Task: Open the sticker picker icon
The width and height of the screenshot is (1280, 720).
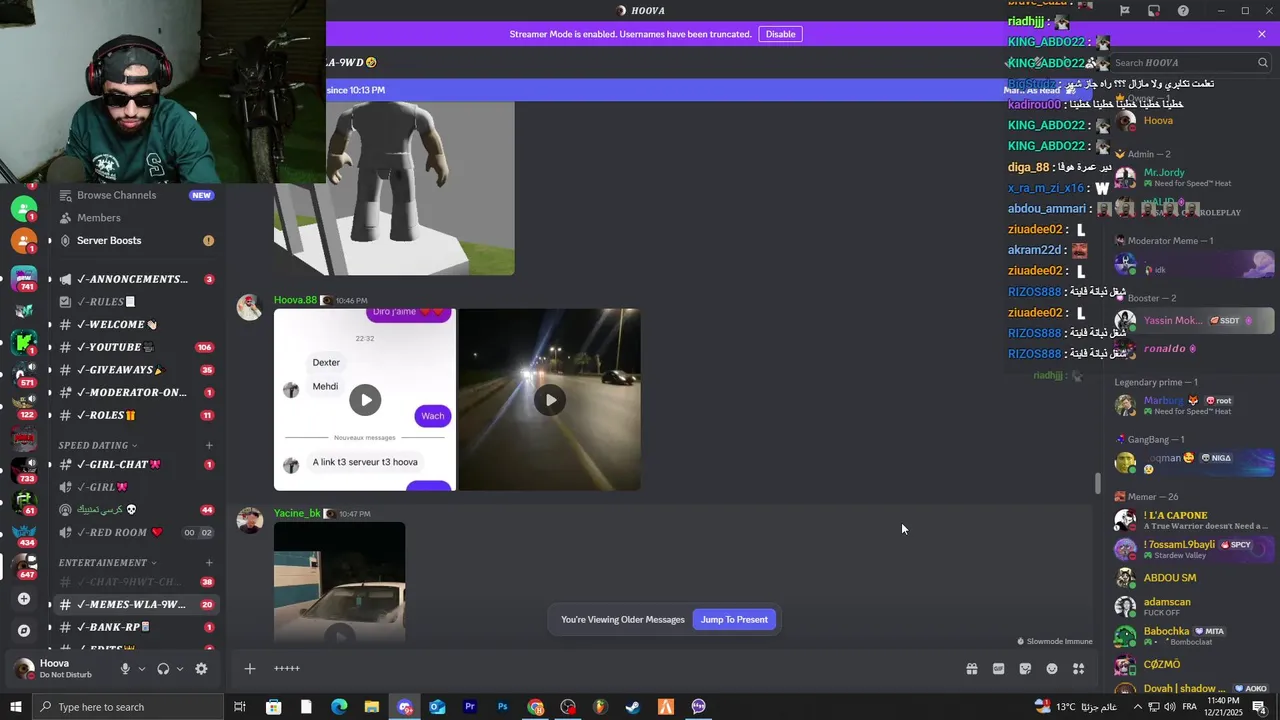Action: tap(1025, 669)
